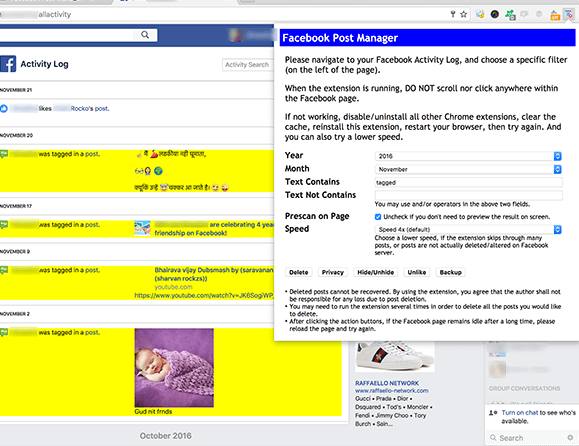Click the RAFFAELLO NETWORK ad title
The width and height of the screenshot is (579, 446).
coord(387,383)
